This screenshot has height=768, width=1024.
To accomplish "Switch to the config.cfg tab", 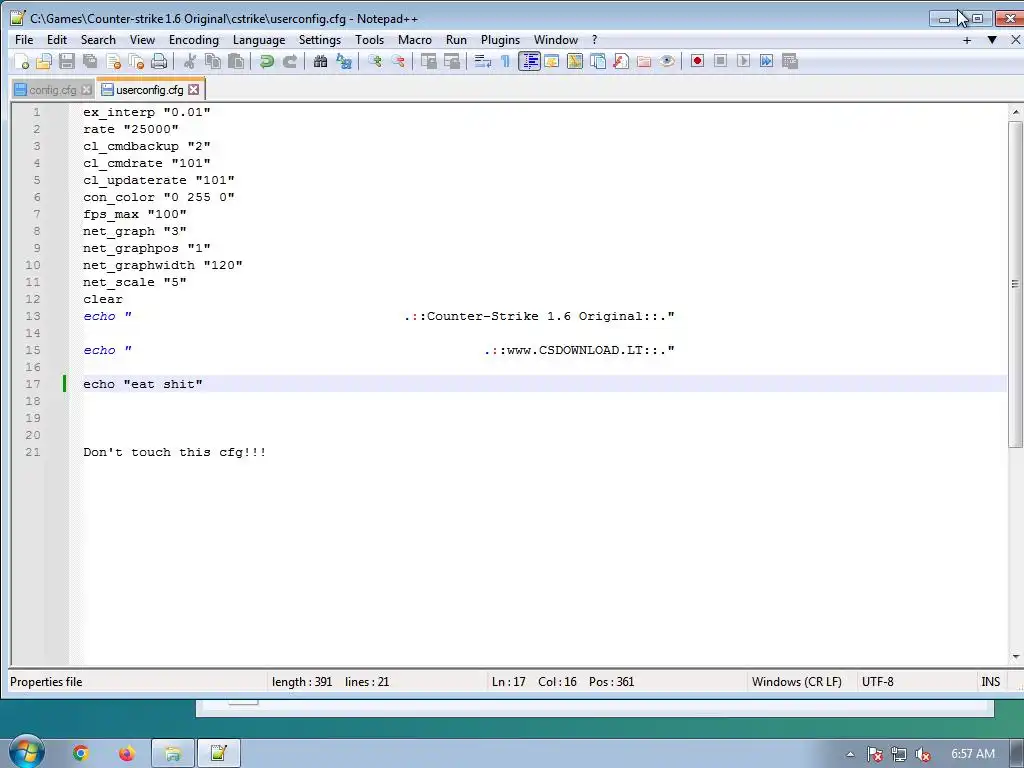I will click(52, 90).
